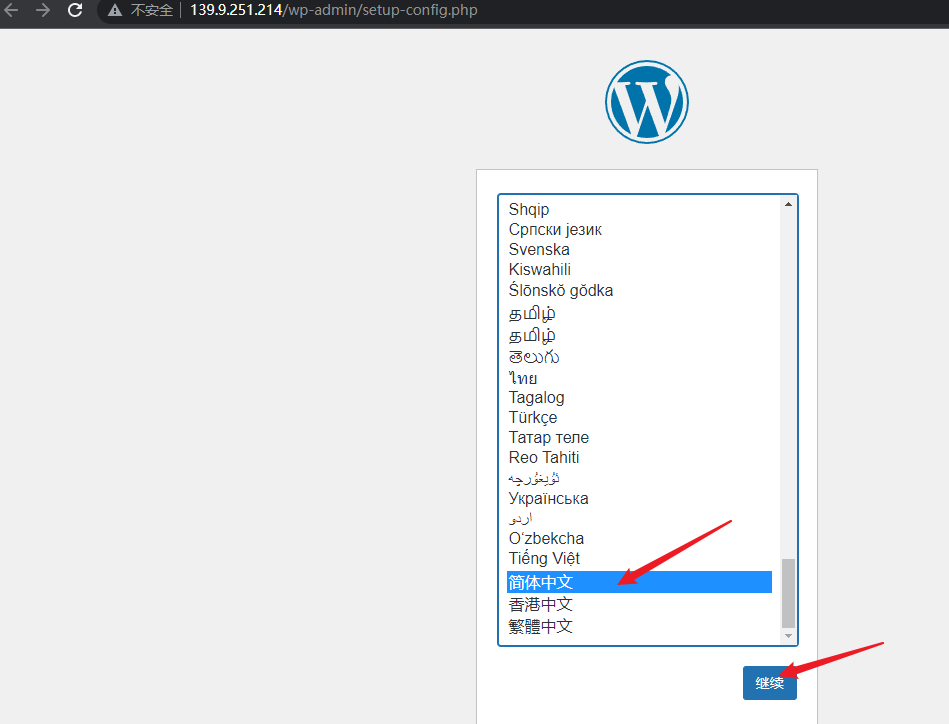Click the browser forward arrow
The width and height of the screenshot is (949, 724).
42,10
